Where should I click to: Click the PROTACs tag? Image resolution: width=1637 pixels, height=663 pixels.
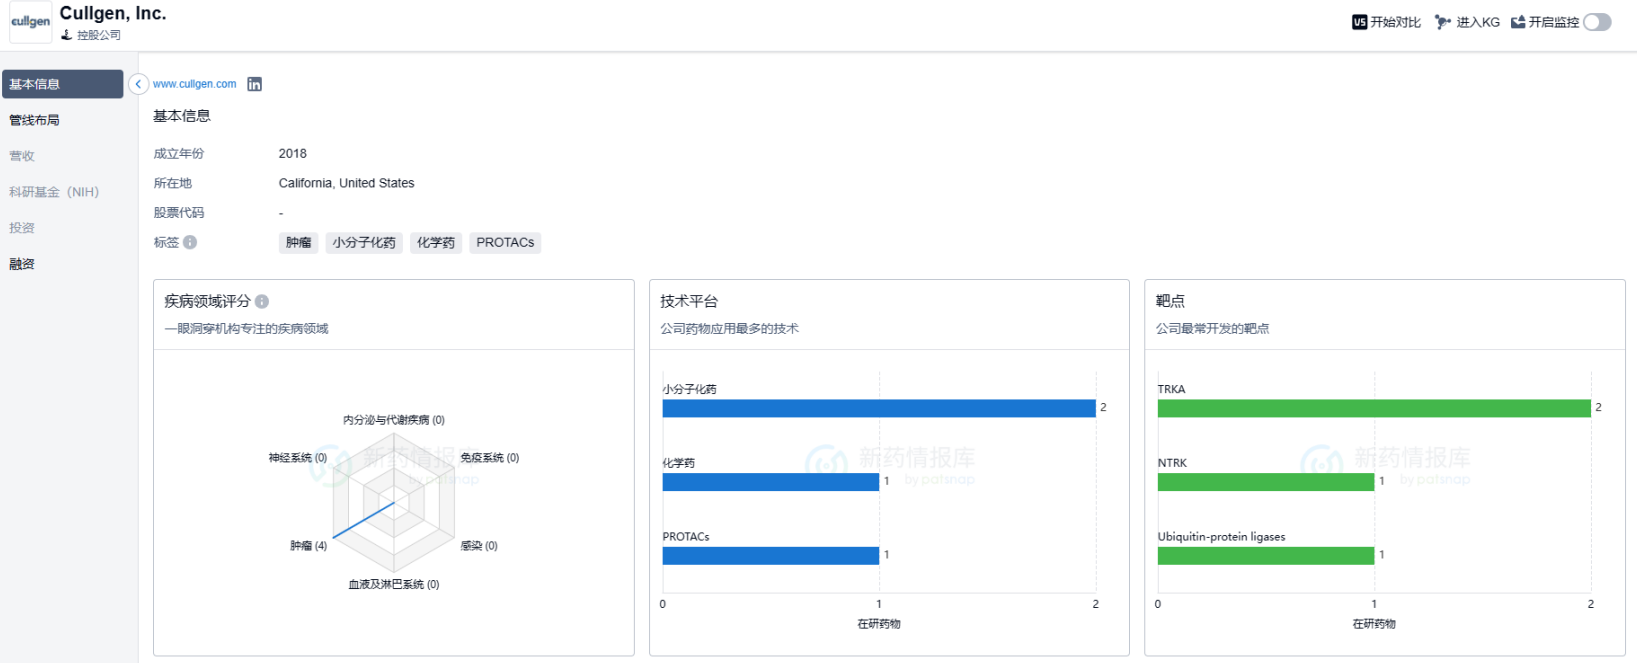point(505,243)
